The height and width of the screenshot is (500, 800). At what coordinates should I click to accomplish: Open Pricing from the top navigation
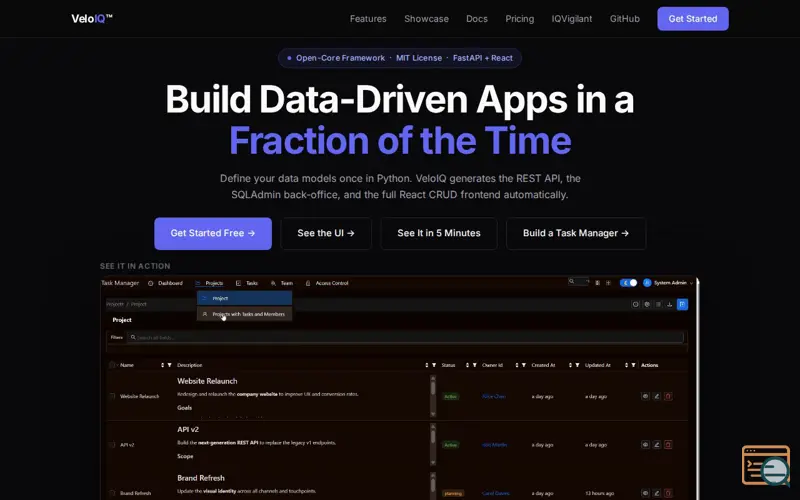tap(519, 19)
